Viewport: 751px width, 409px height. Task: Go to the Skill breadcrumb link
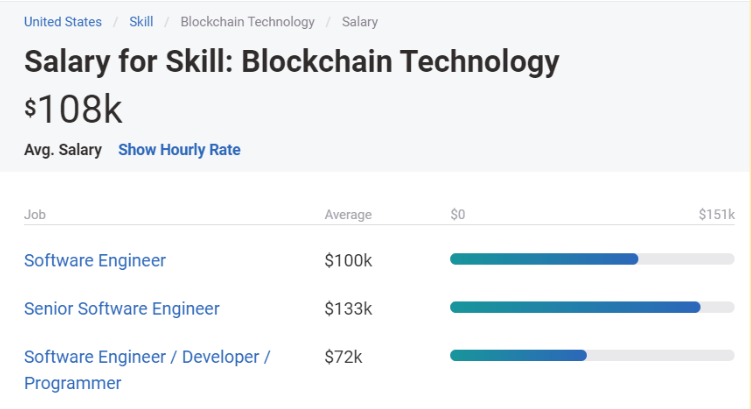[x=141, y=21]
